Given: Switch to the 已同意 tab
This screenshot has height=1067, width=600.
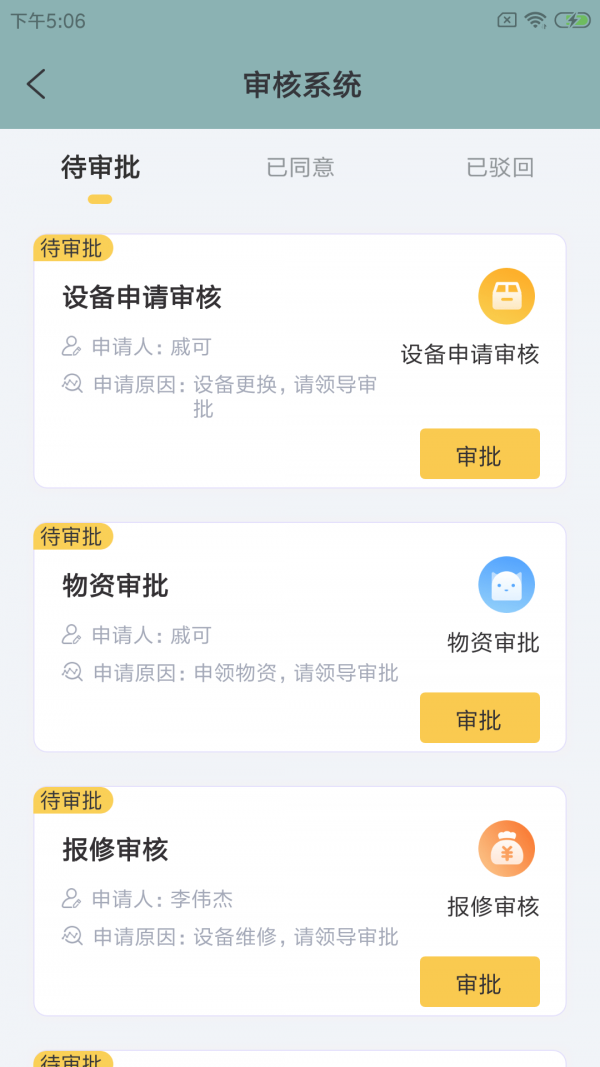Looking at the screenshot, I should click(x=300, y=167).
